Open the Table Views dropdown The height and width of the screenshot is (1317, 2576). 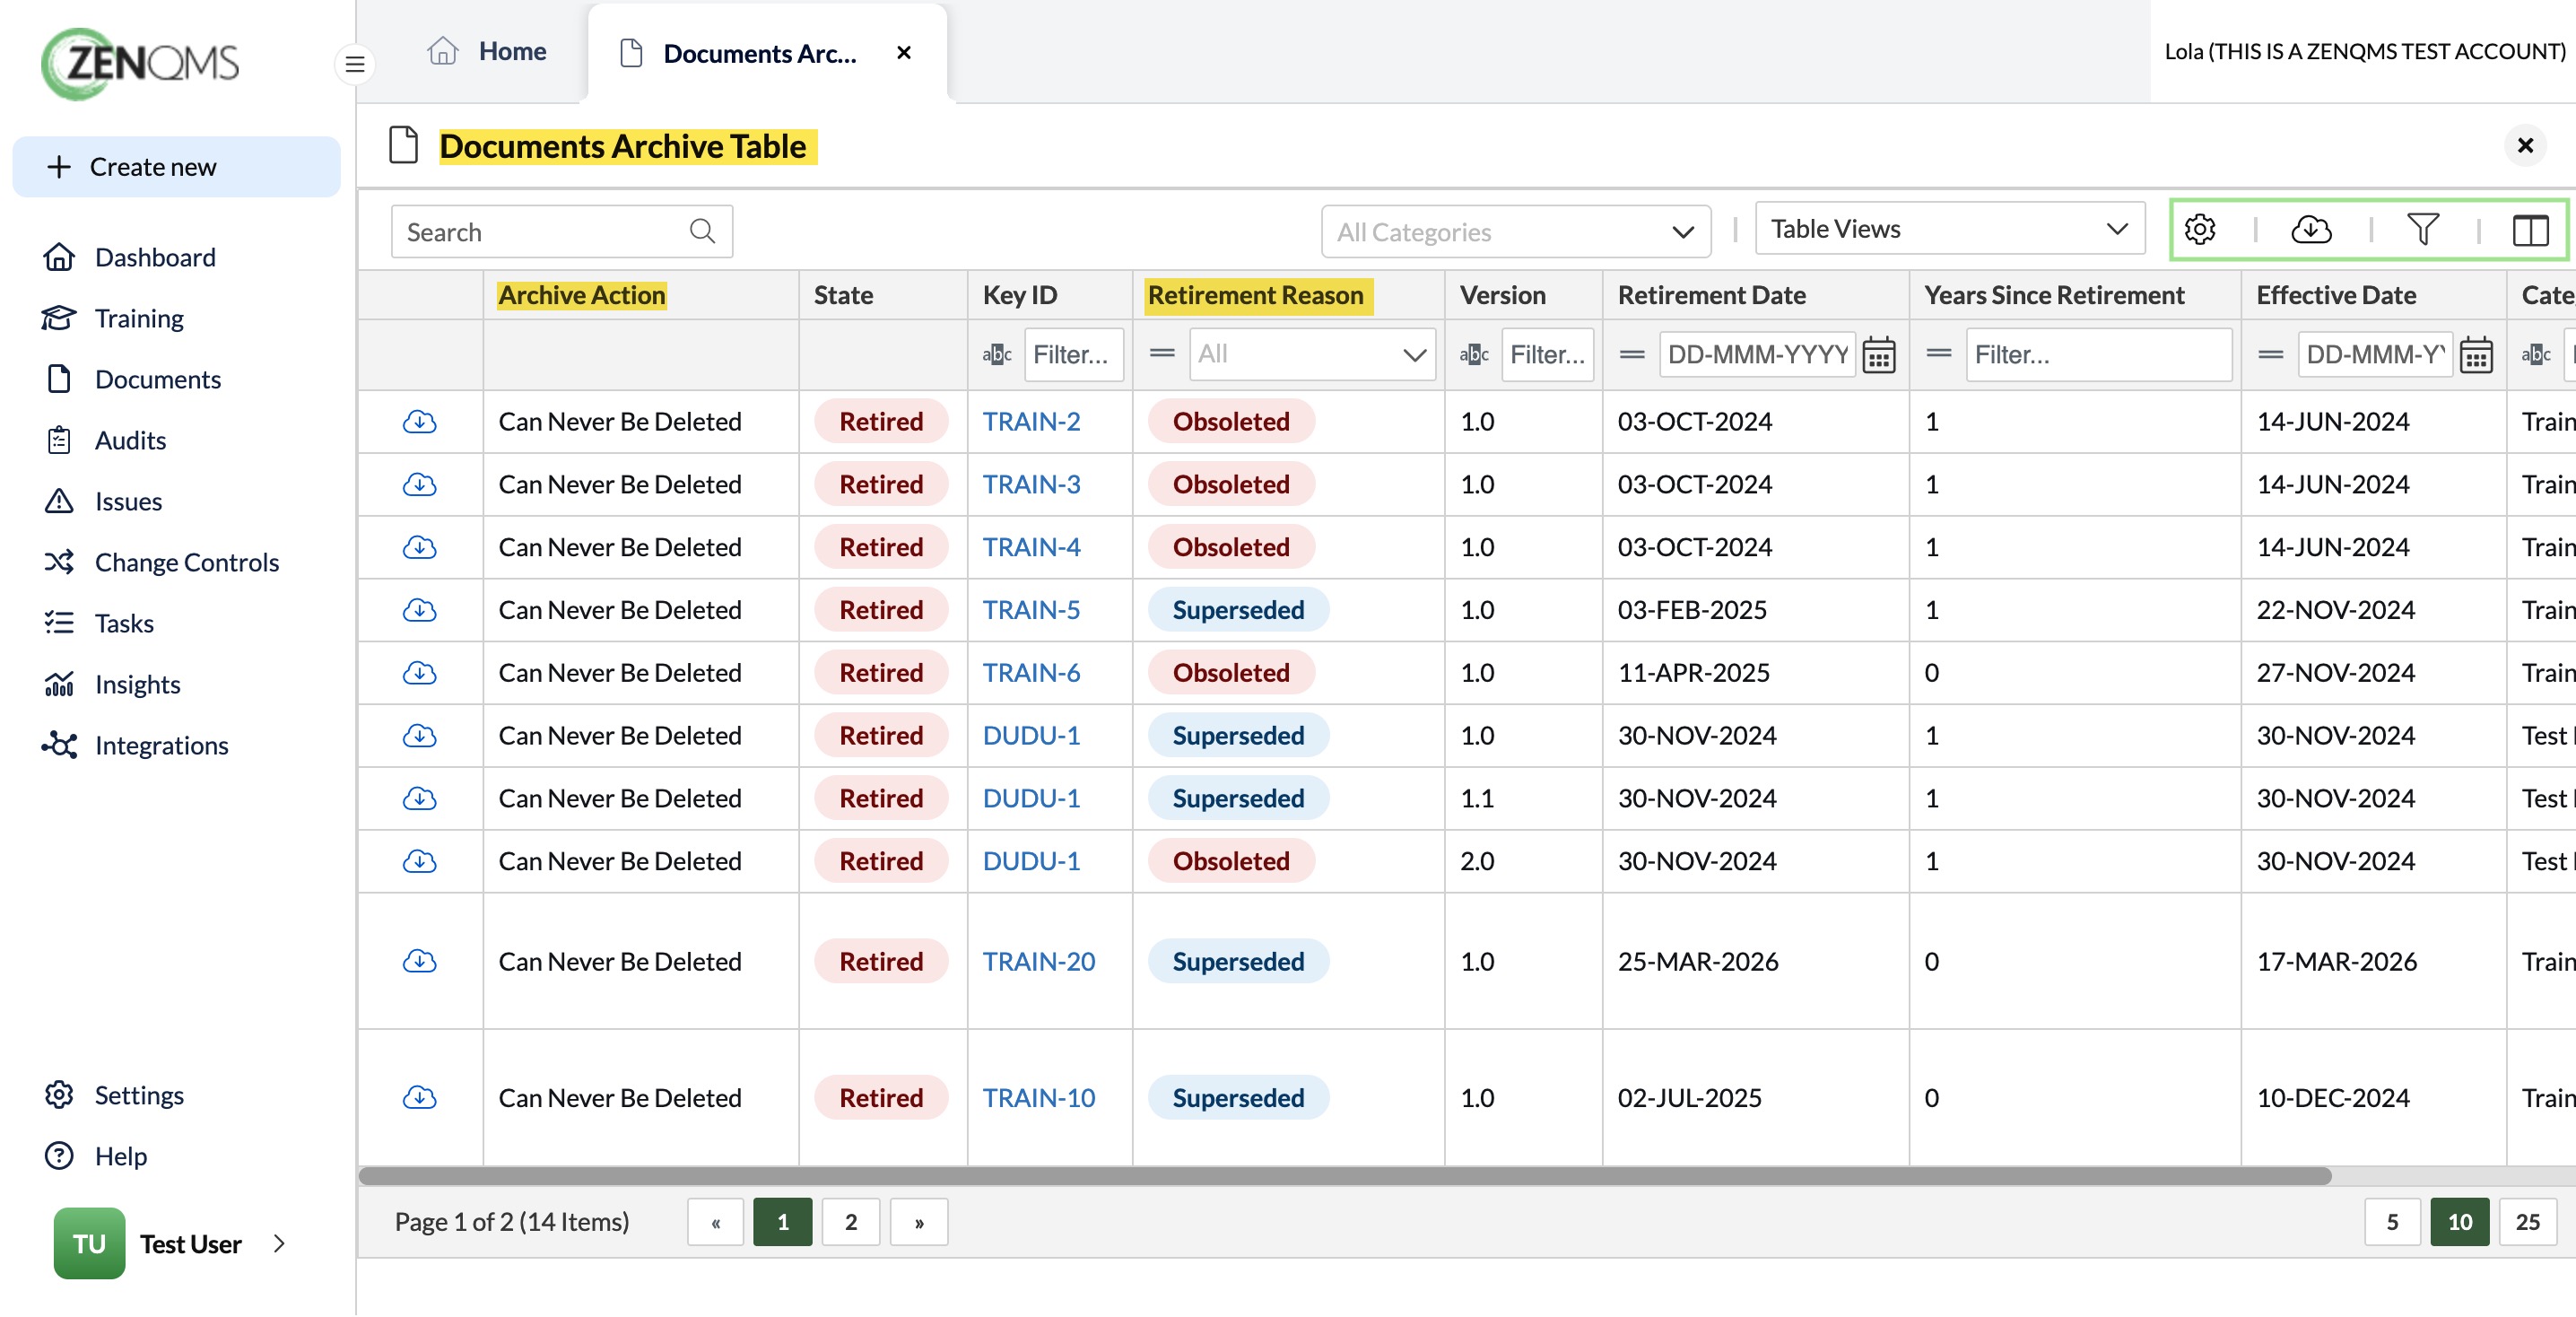[1949, 229]
